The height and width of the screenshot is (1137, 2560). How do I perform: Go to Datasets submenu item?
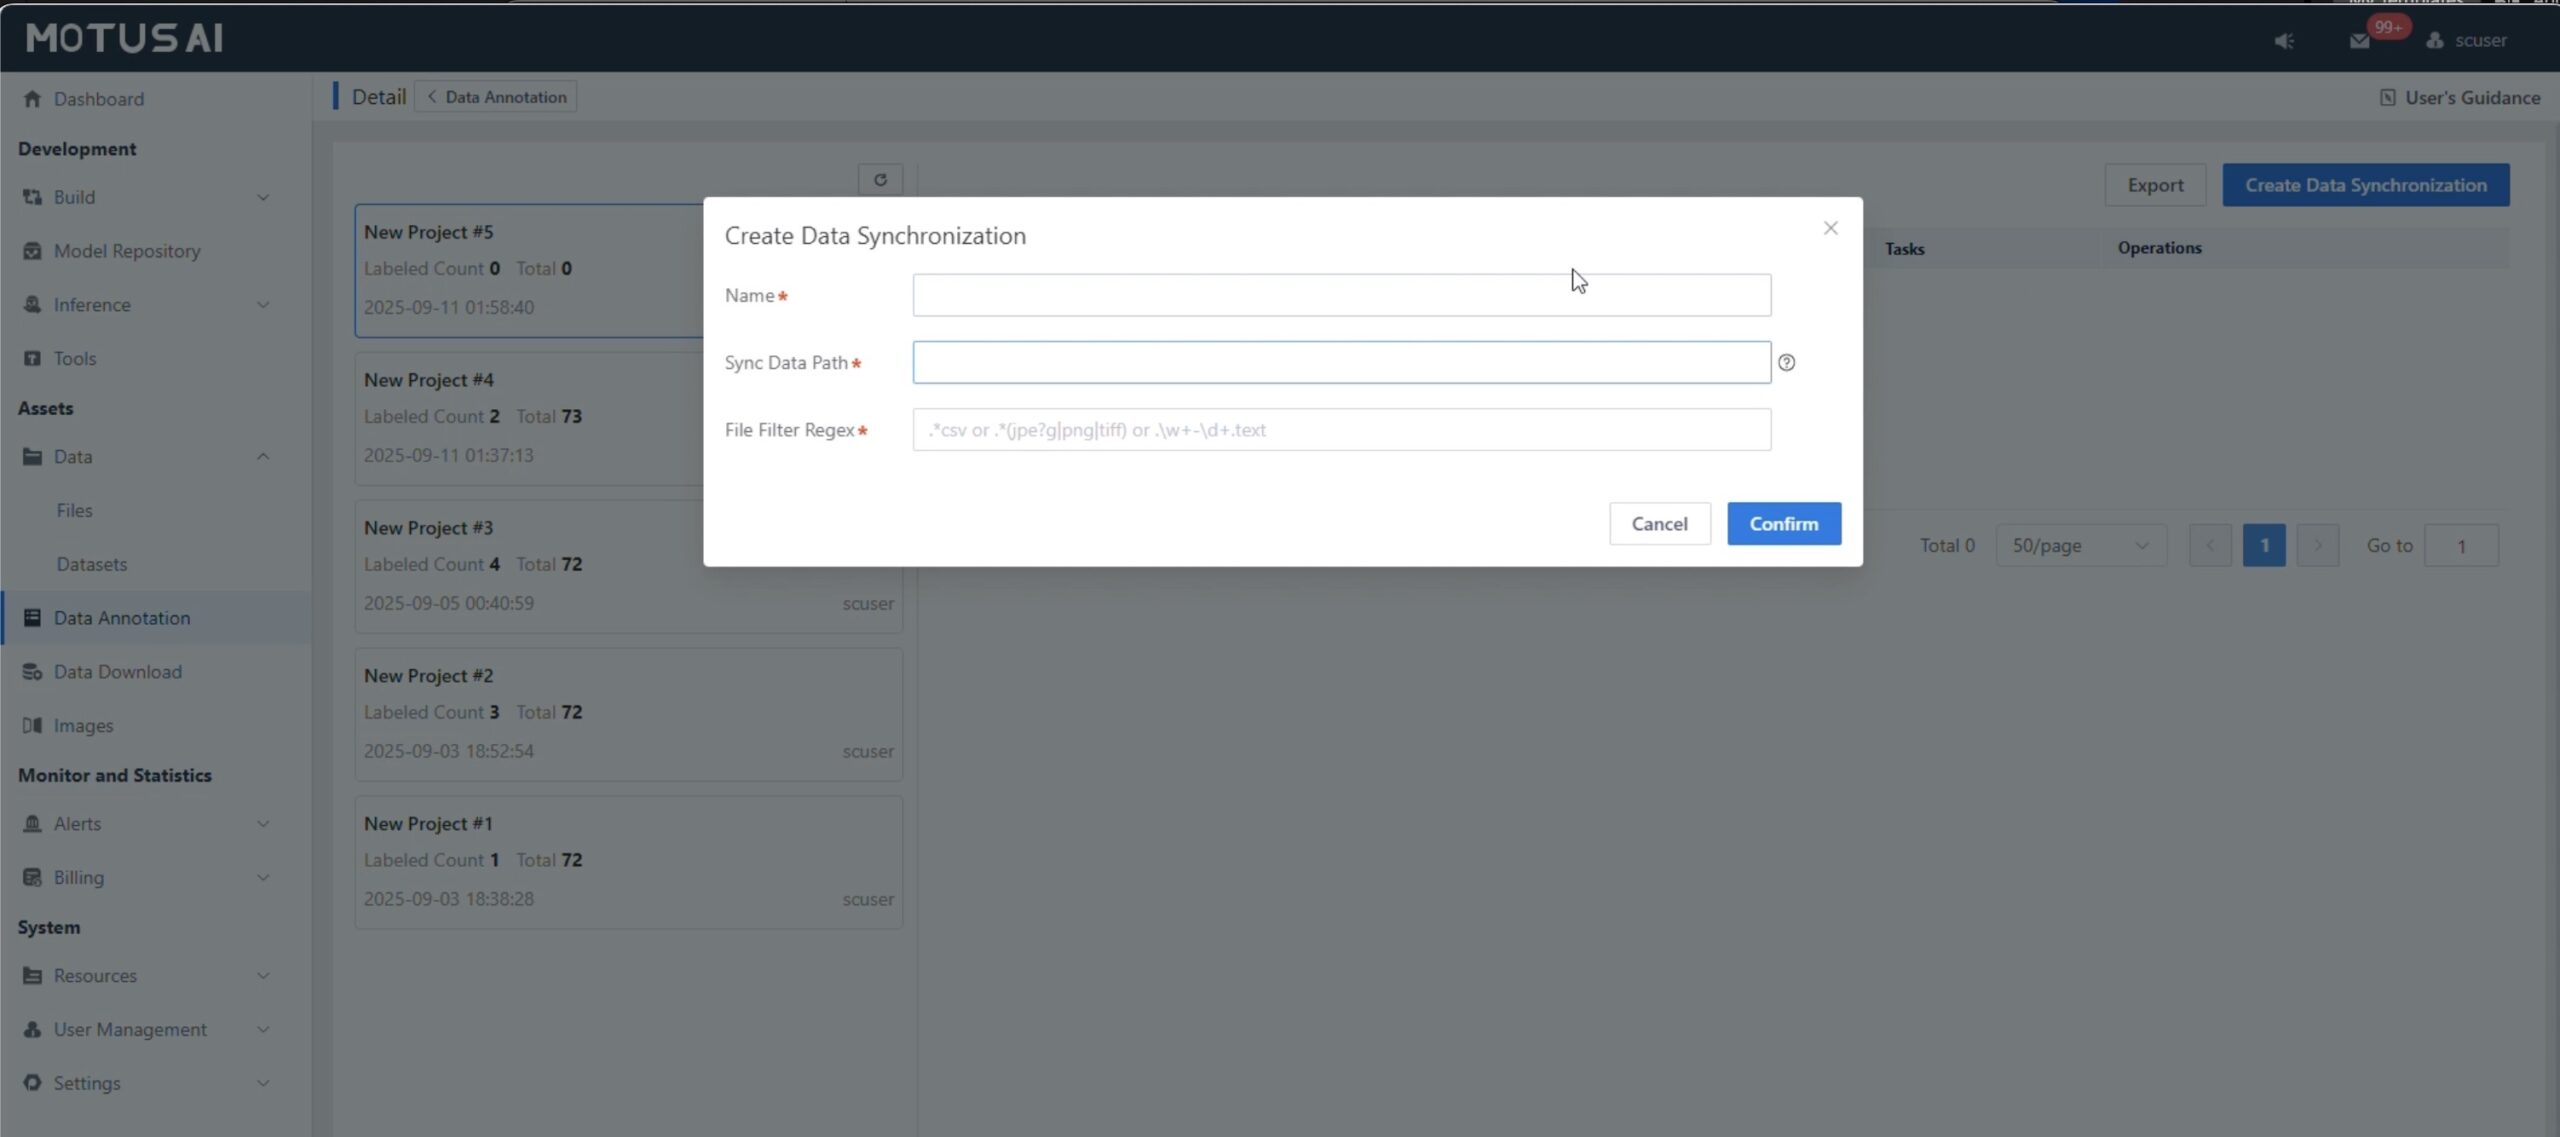[92, 564]
